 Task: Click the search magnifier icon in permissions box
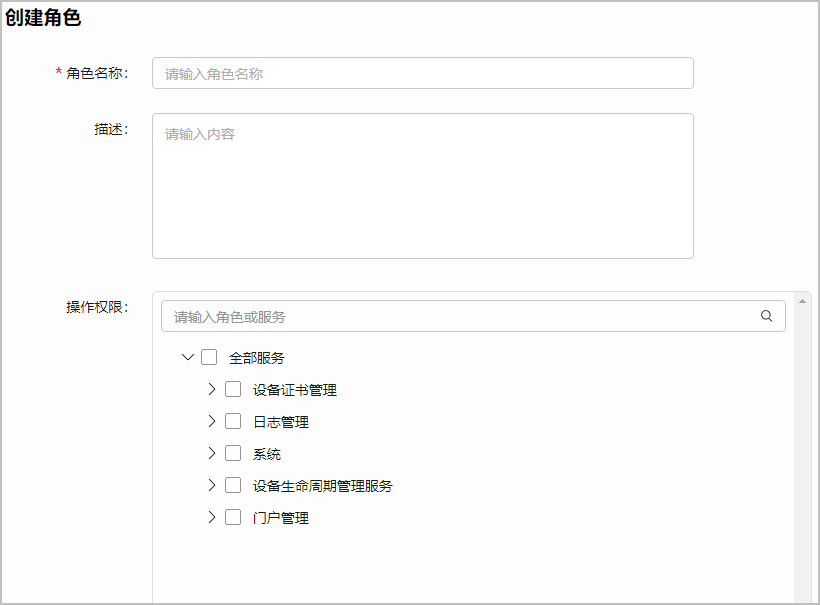766,316
